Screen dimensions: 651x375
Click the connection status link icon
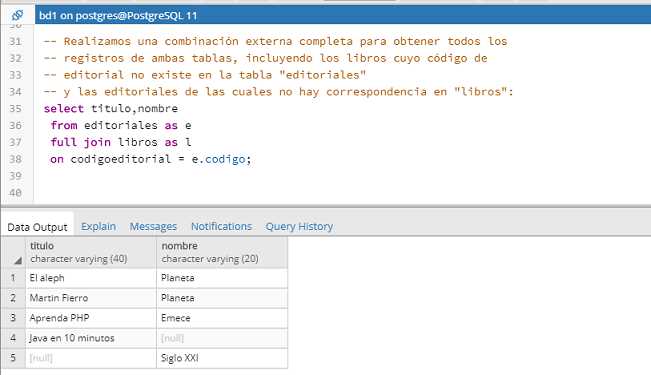(17, 15)
